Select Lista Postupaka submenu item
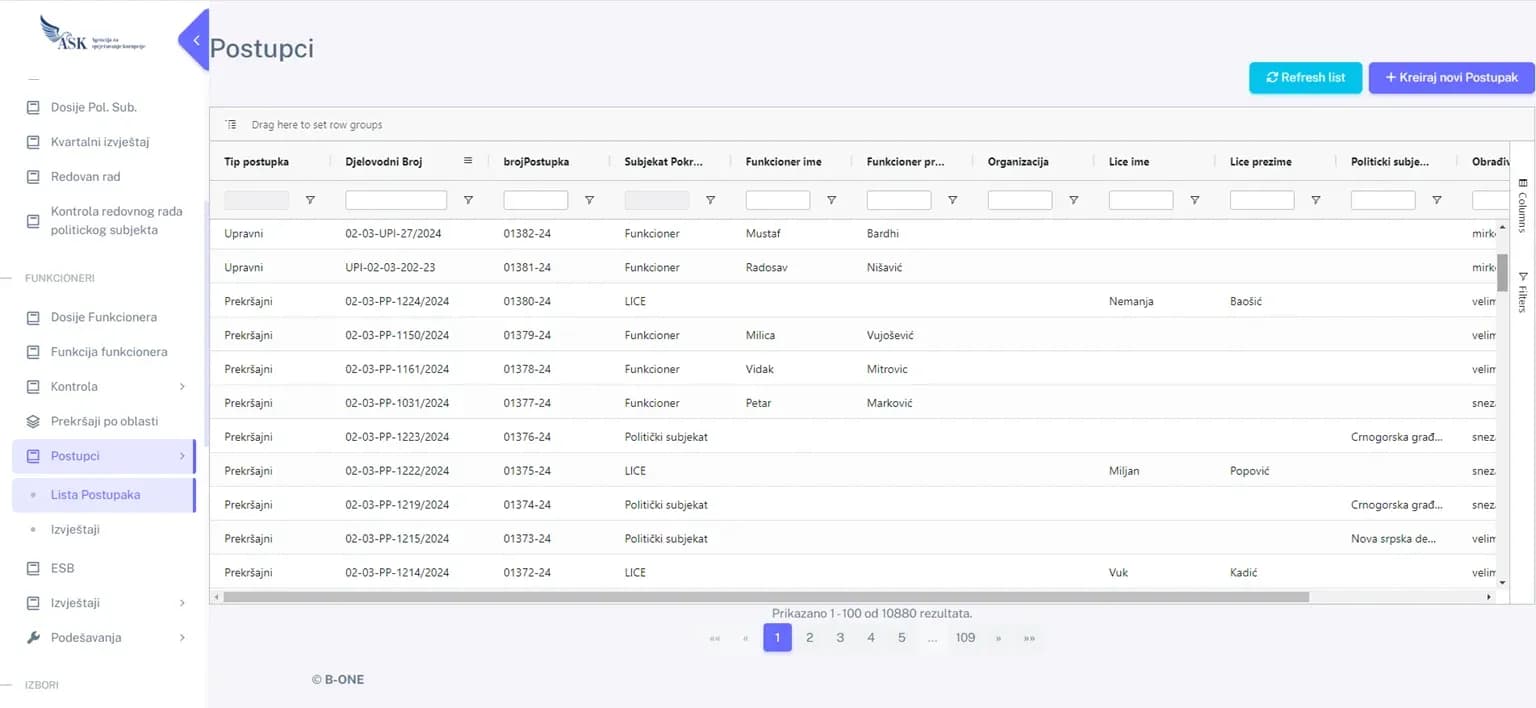This screenshot has height=708, width=1536. pos(104,495)
